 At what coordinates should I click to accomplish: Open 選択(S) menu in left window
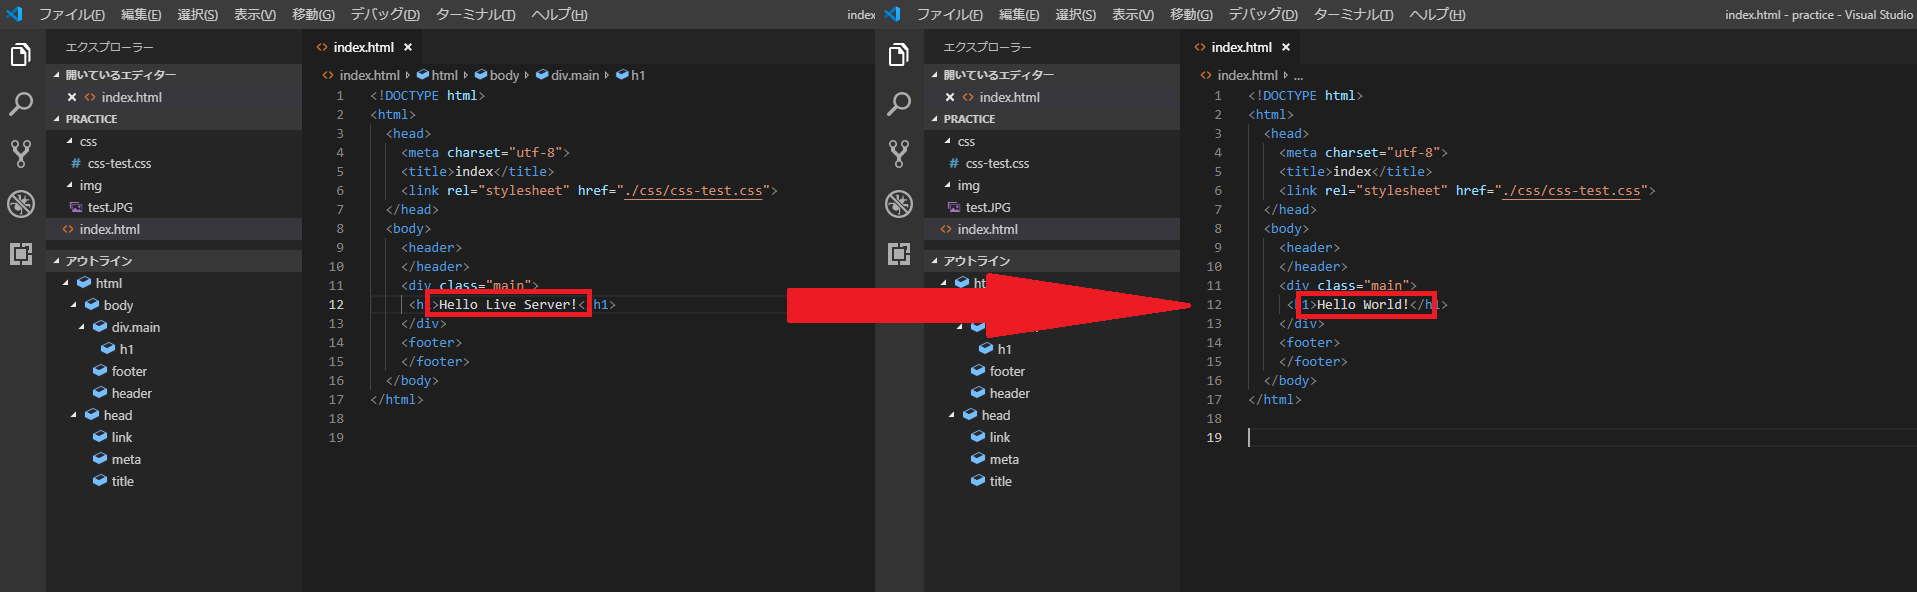(197, 14)
